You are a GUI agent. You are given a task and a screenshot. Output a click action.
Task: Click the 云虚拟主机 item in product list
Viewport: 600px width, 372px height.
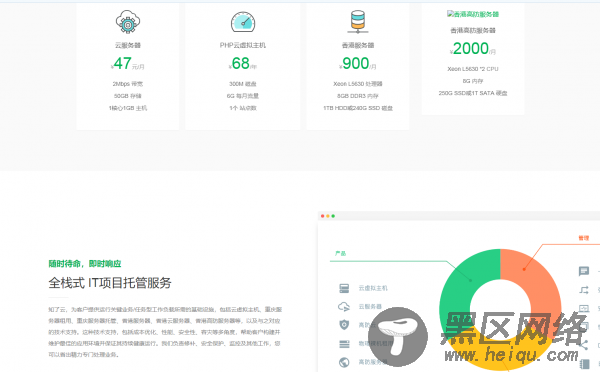373,288
